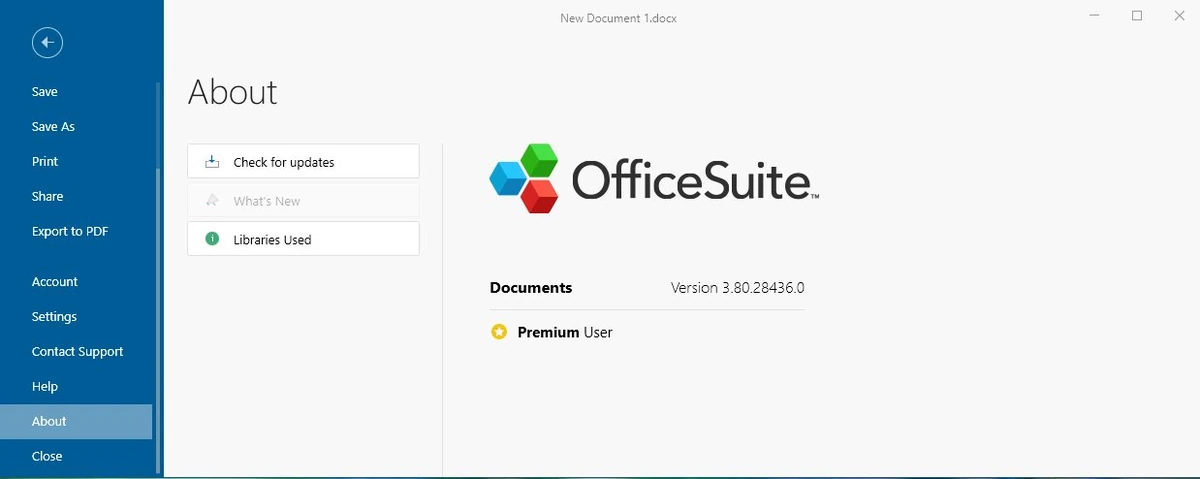The width and height of the screenshot is (1200, 479).
Task: Close the window with the X button
Action: 1180,16
